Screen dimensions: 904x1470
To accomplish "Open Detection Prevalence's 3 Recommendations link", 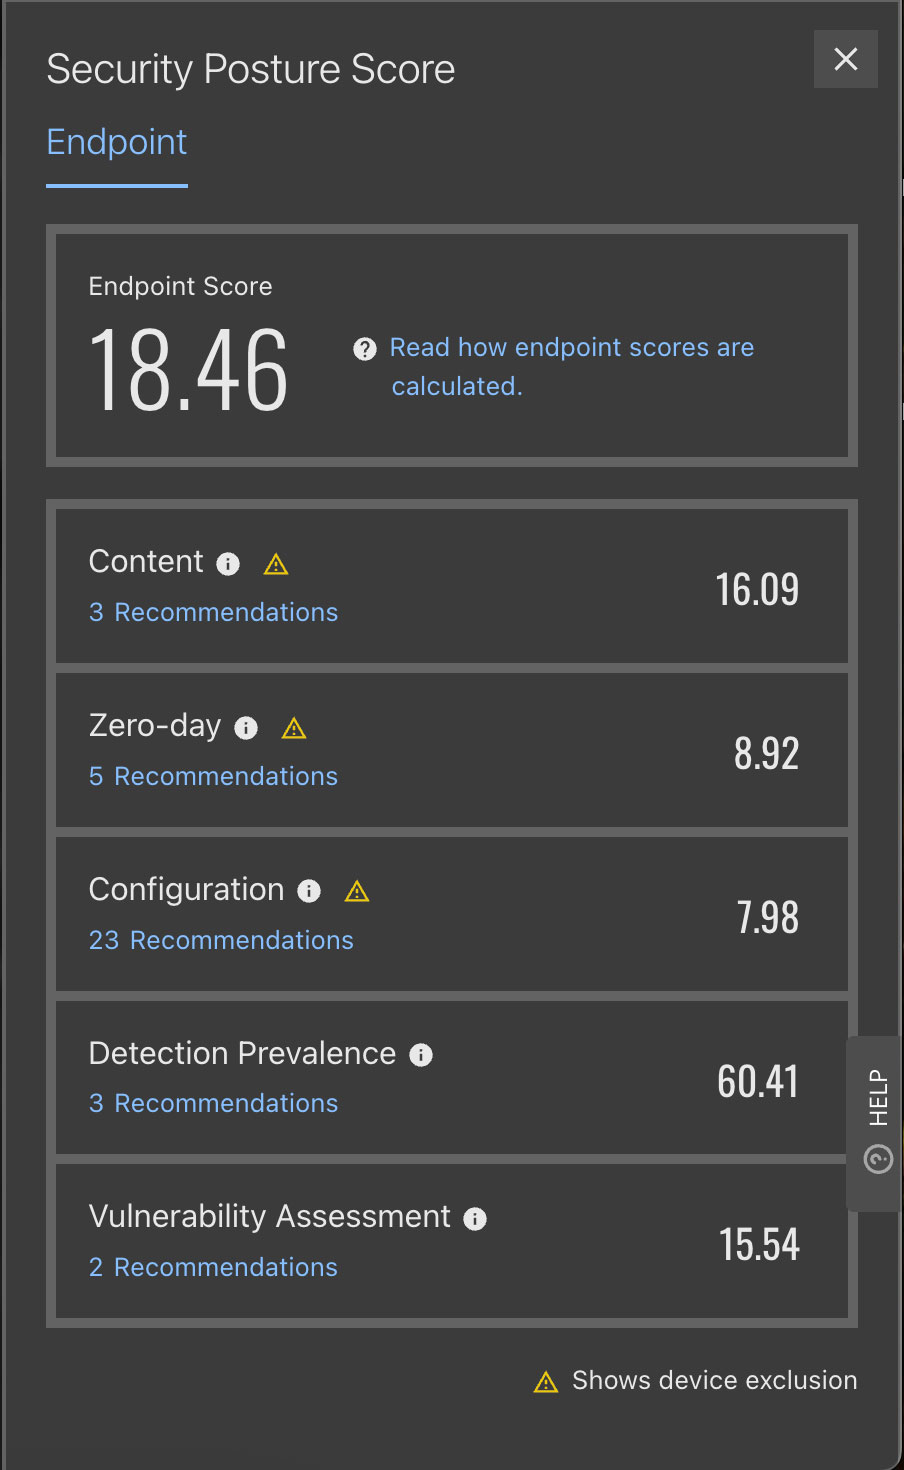I will coord(213,1103).
